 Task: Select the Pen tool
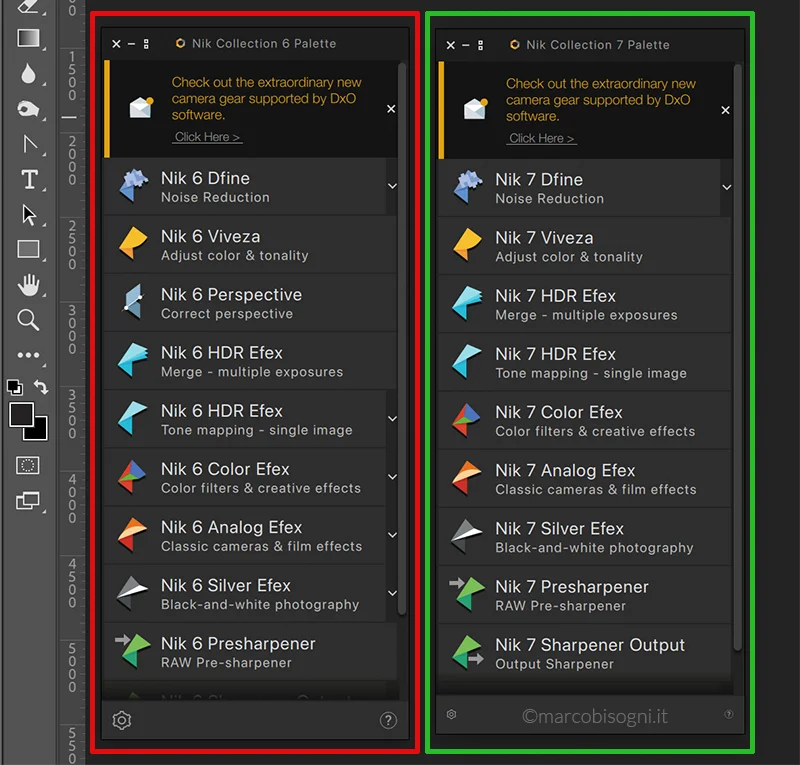click(30, 144)
